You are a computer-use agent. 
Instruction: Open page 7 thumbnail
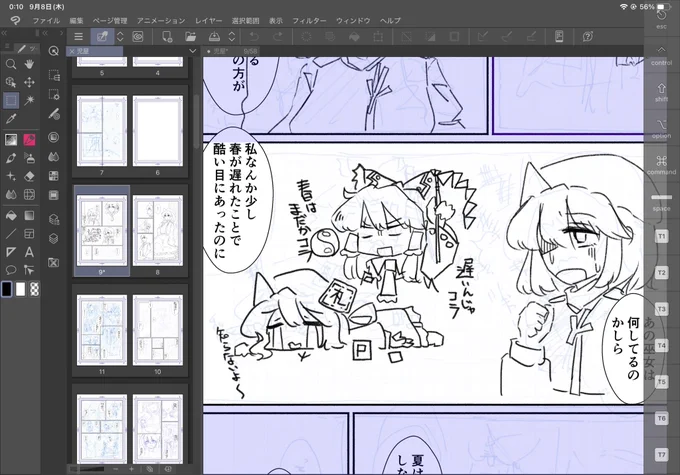[102, 131]
